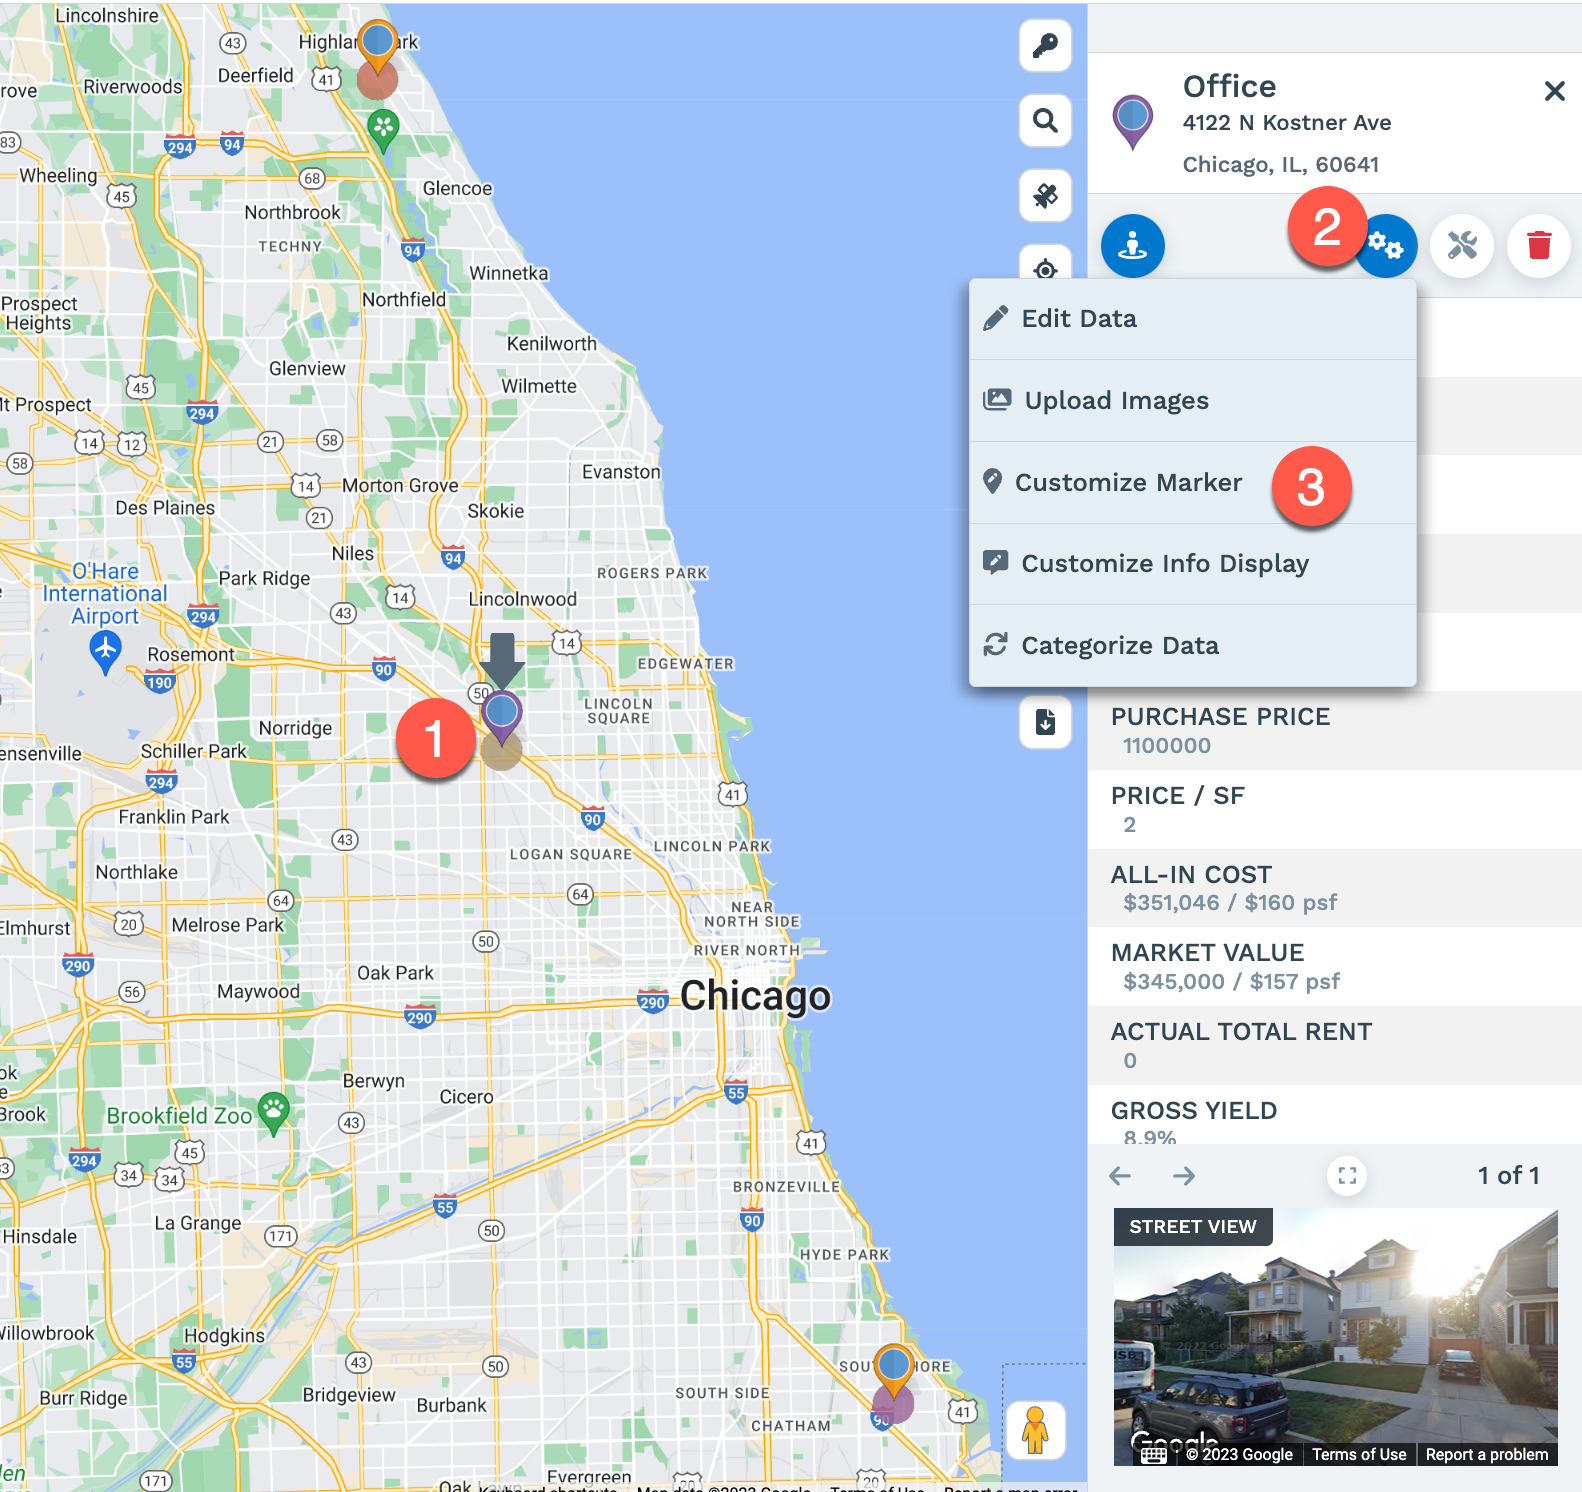Open the map search magnifier tool

tap(1045, 120)
